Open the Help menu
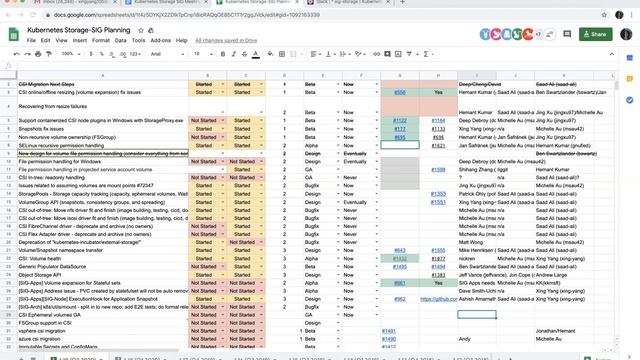 [x=181, y=40]
